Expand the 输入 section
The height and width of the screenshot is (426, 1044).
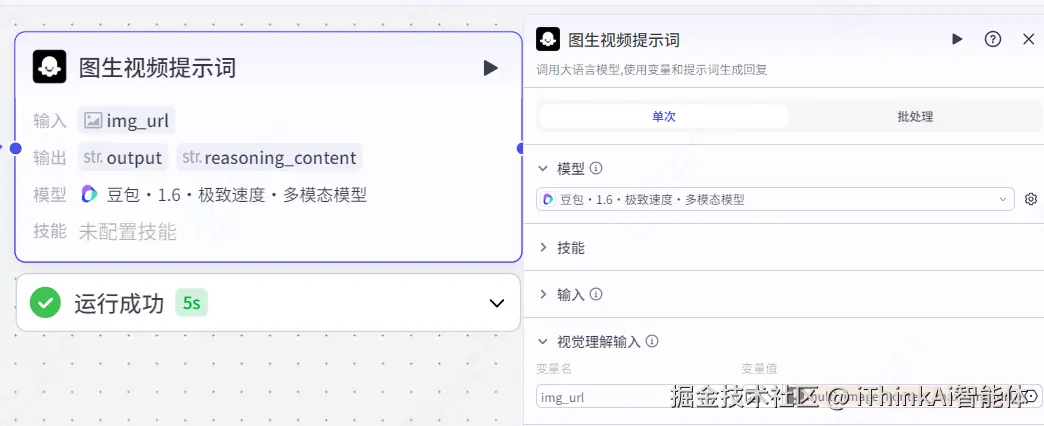coord(544,294)
